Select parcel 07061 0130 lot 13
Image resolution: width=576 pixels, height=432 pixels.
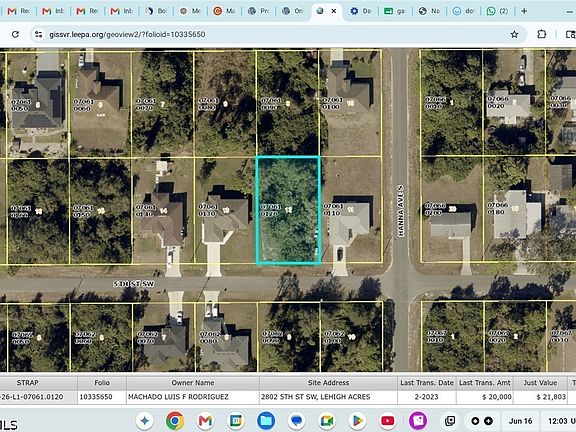click(x=225, y=210)
